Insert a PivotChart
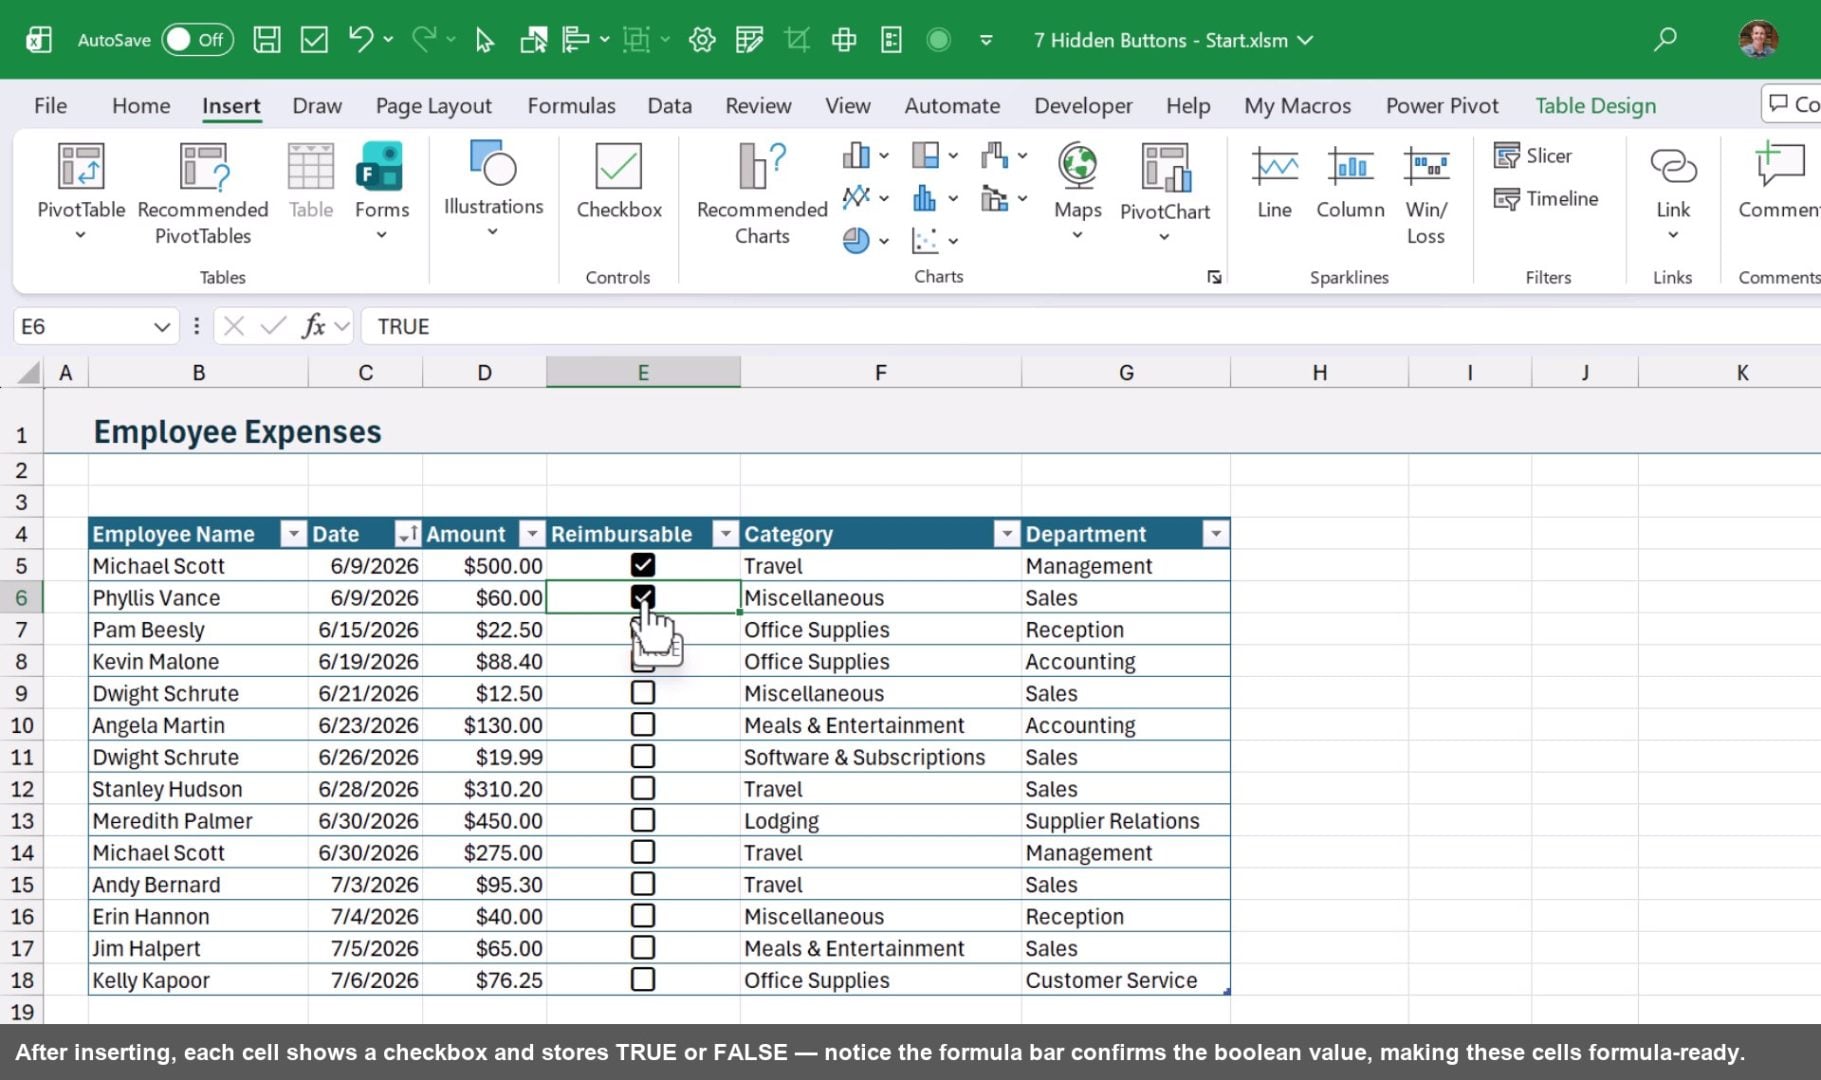The width and height of the screenshot is (1821, 1080). pyautogui.click(x=1165, y=192)
